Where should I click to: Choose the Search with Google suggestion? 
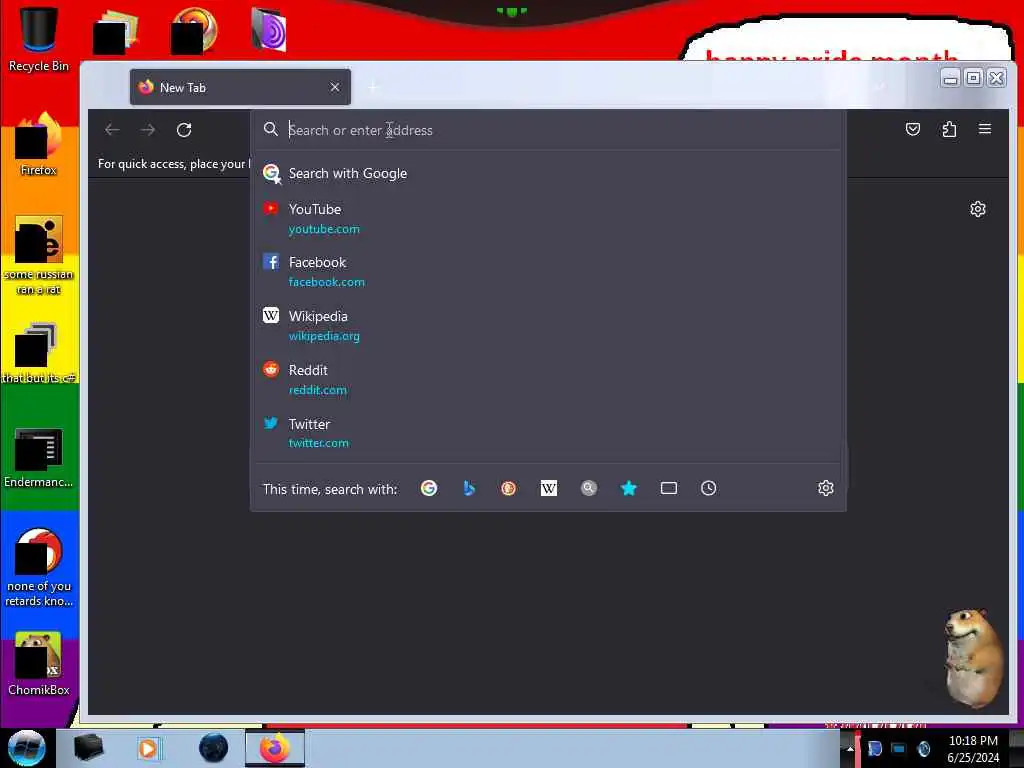tap(549, 174)
